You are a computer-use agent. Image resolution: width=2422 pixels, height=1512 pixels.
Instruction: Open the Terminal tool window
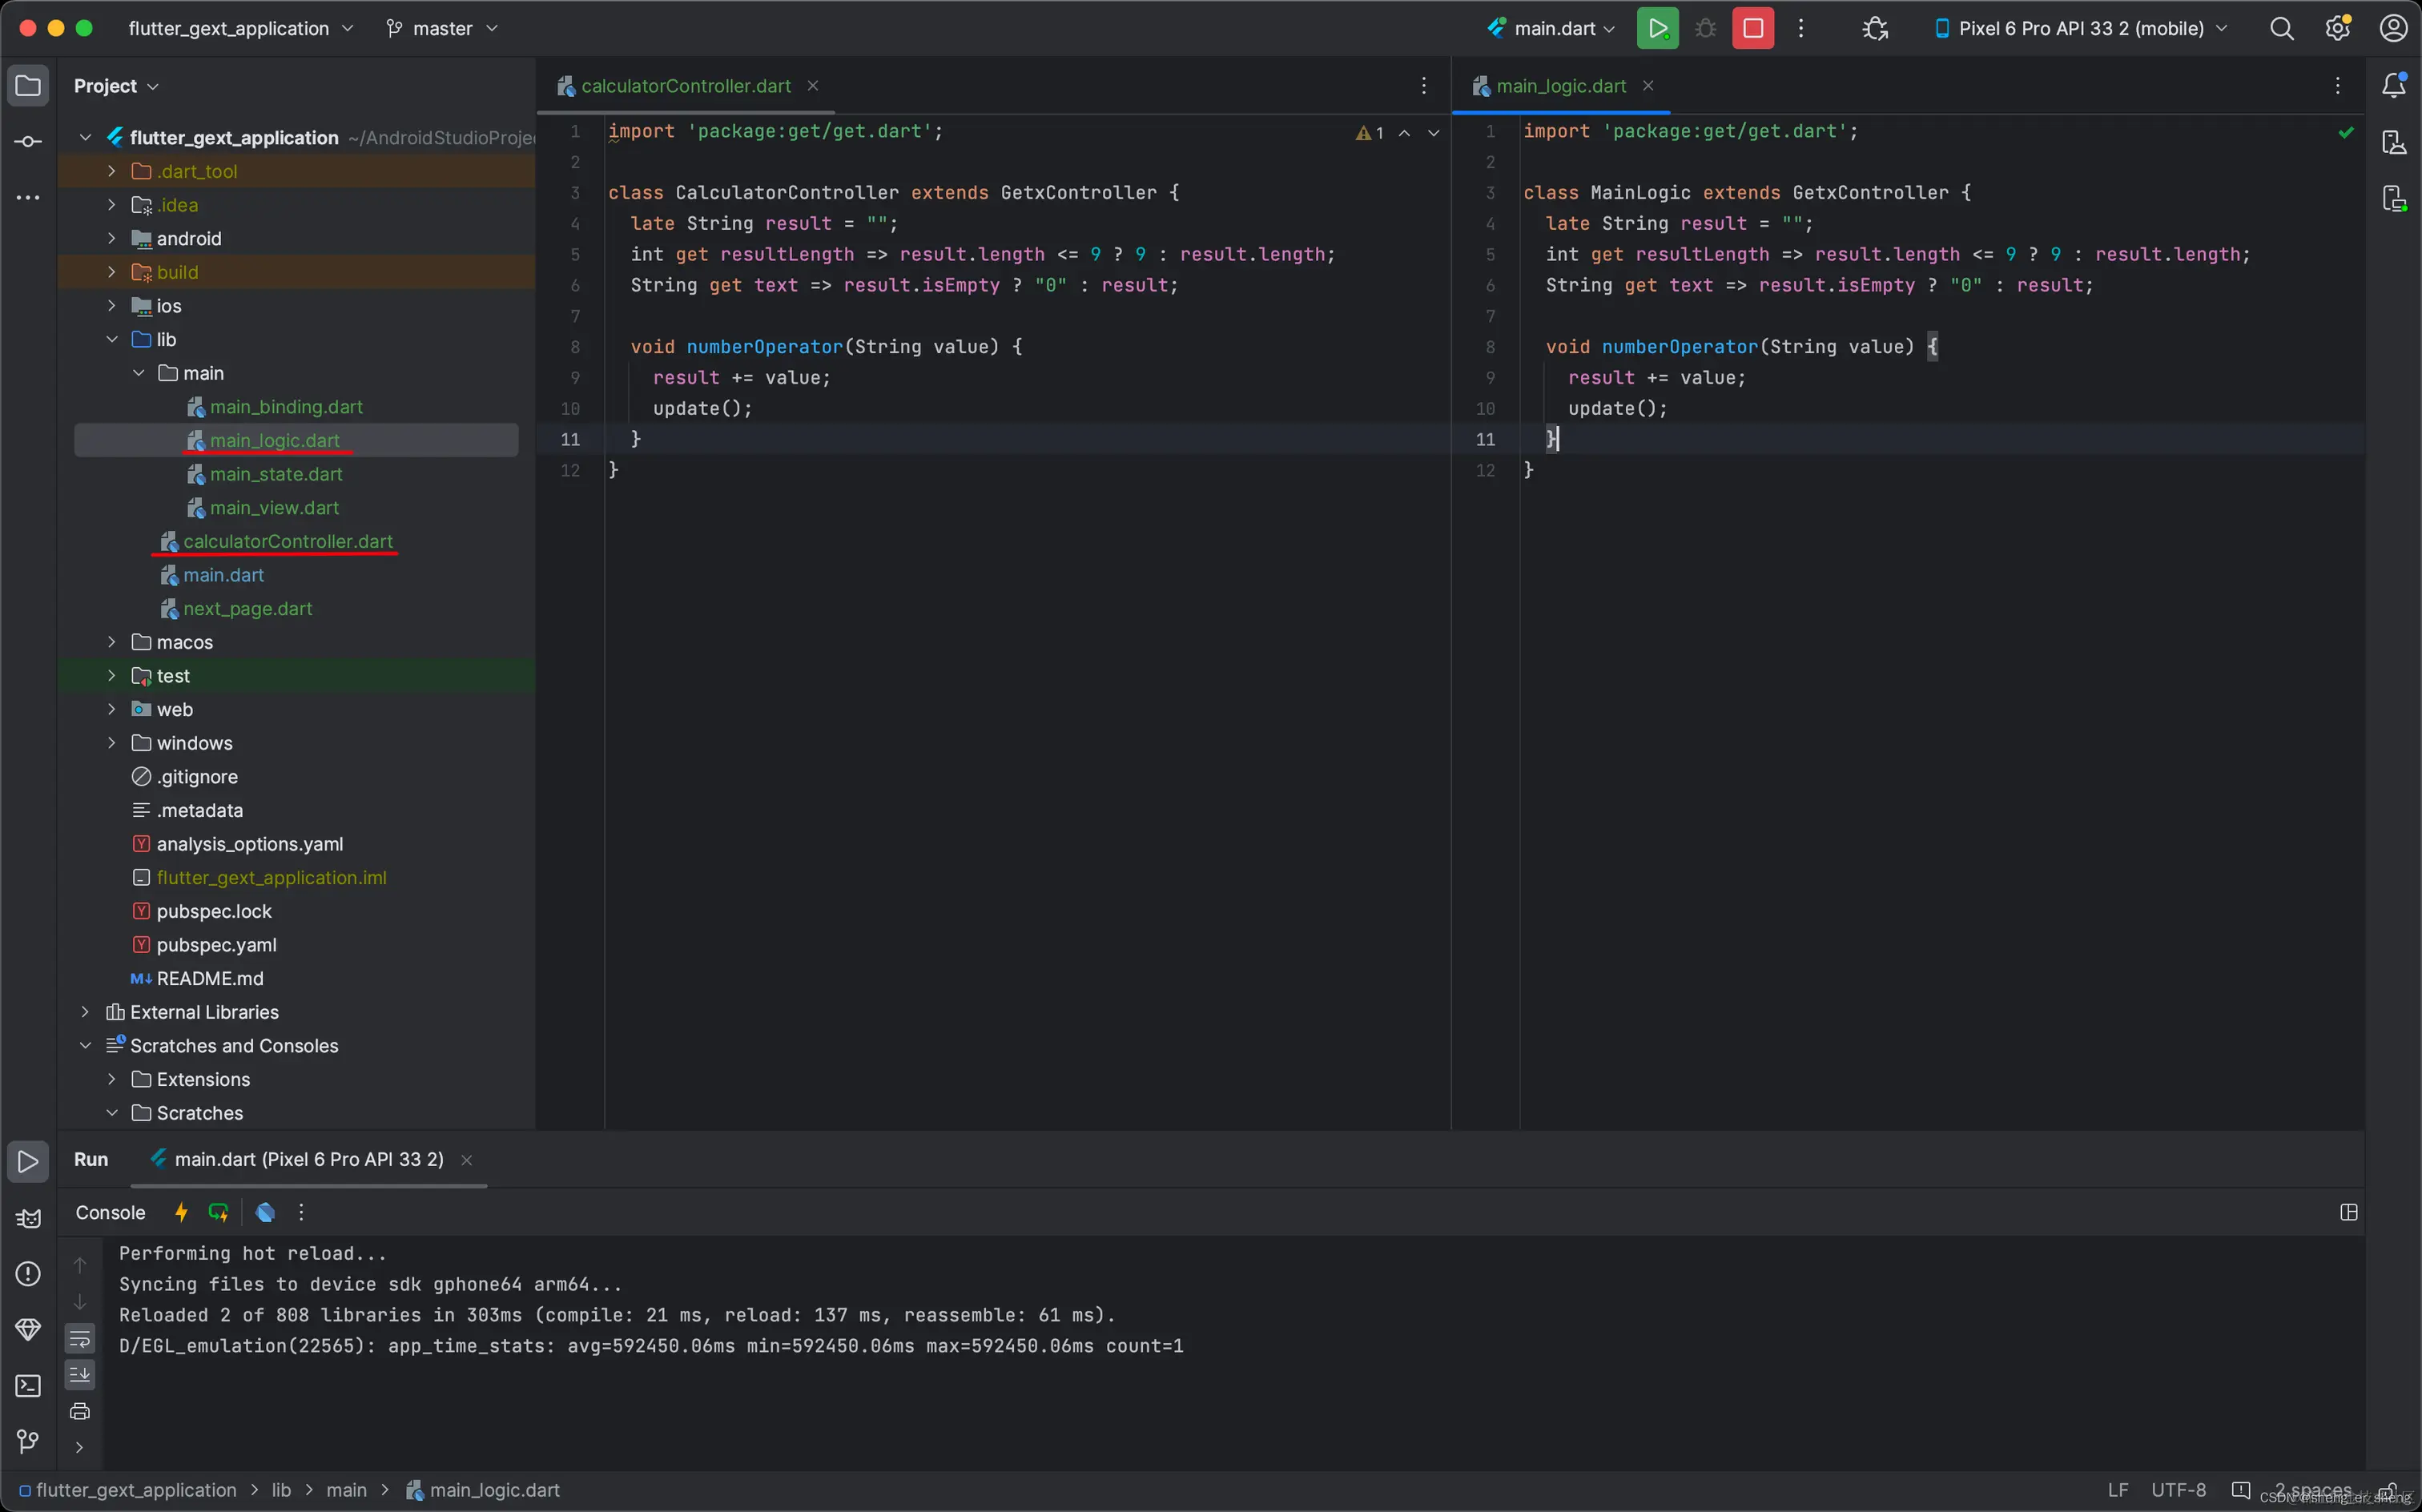click(x=28, y=1386)
